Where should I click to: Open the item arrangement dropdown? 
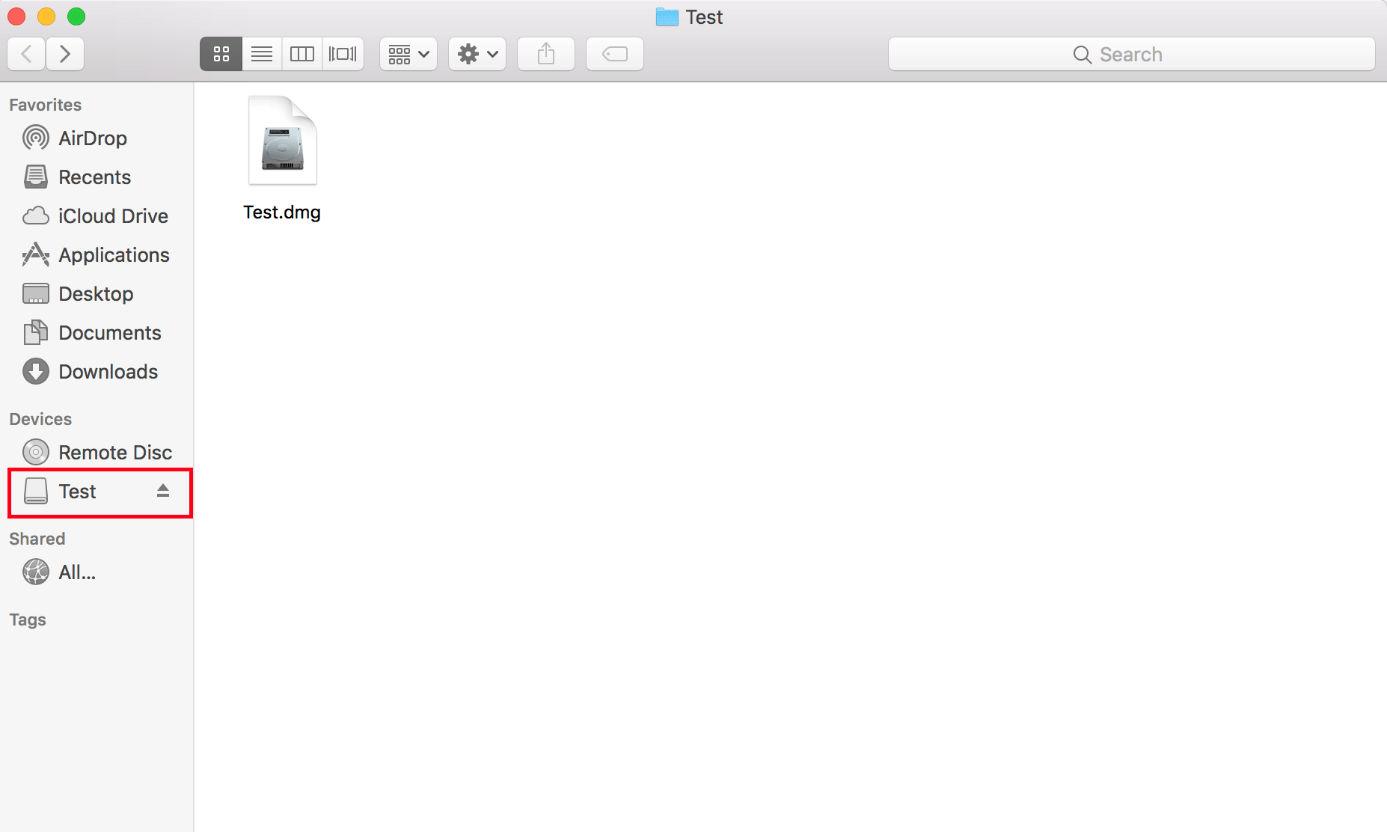(408, 54)
